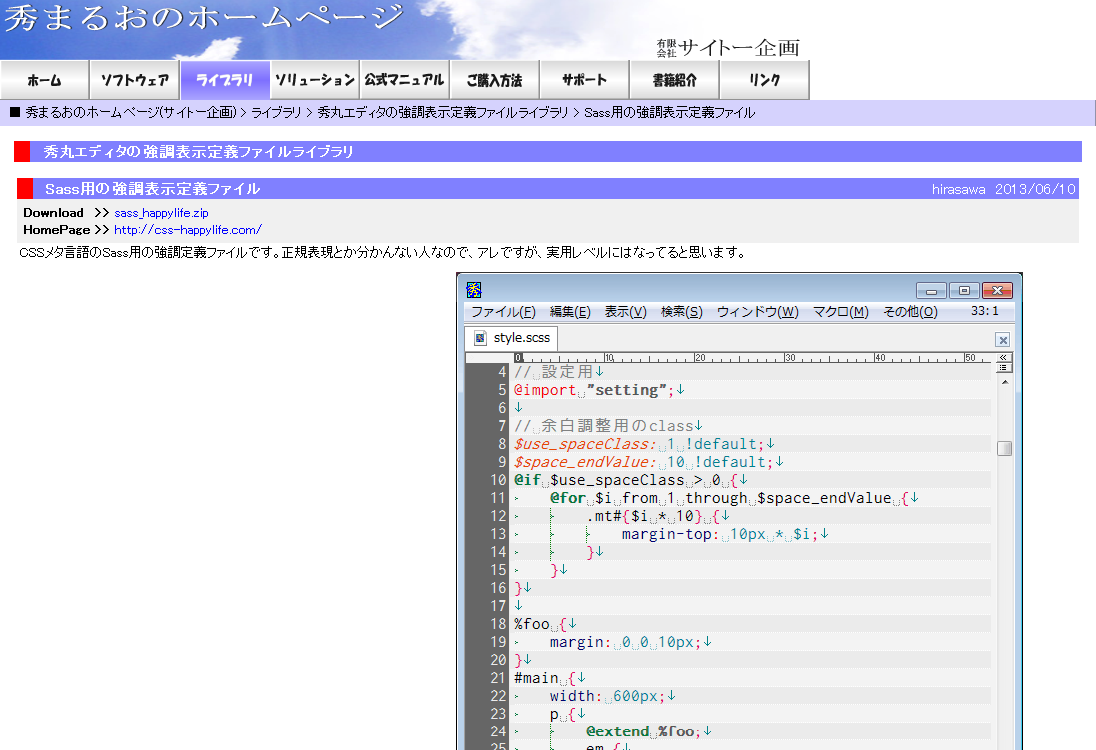Viewport: 1096px width, 750px height.
Task: Click the outline list icon above the scrollbar
Action: [1004, 368]
